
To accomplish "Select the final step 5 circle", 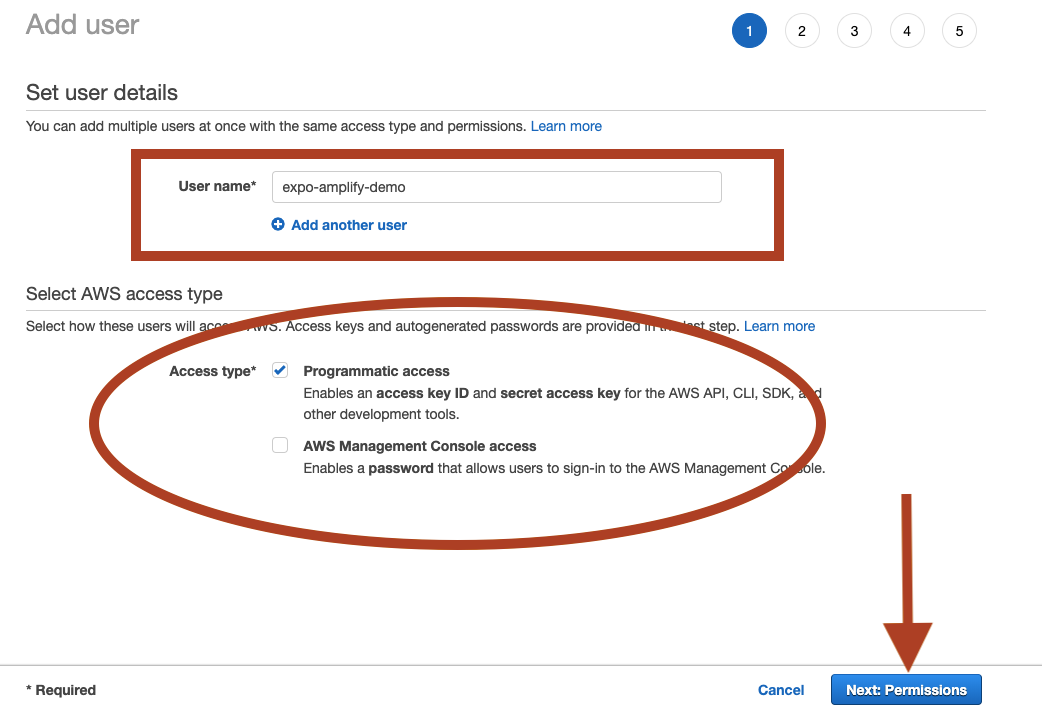I will (959, 30).
